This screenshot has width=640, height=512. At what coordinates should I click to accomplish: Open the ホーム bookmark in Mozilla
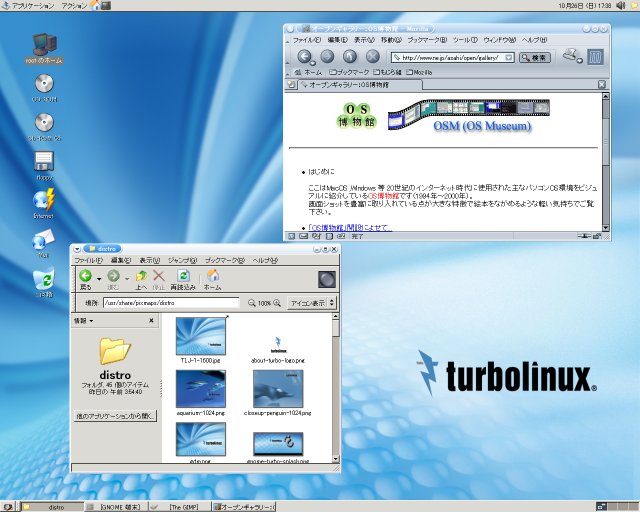[x=309, y=72]
